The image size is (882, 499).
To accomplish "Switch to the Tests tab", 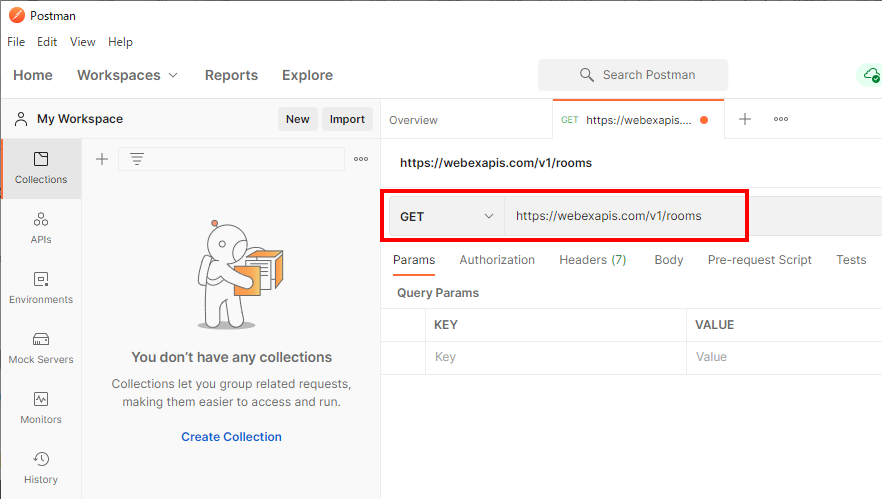I will [851, 260].
